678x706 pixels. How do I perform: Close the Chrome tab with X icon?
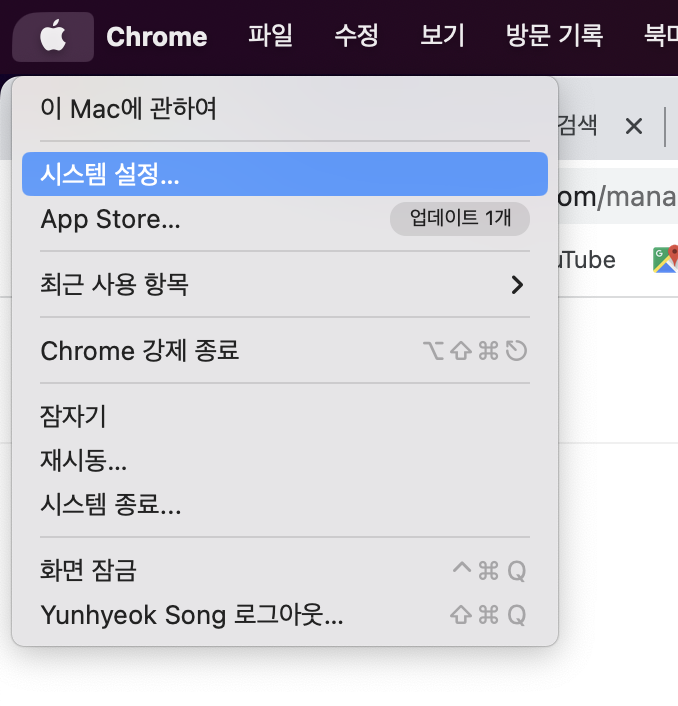coord(634,126)
